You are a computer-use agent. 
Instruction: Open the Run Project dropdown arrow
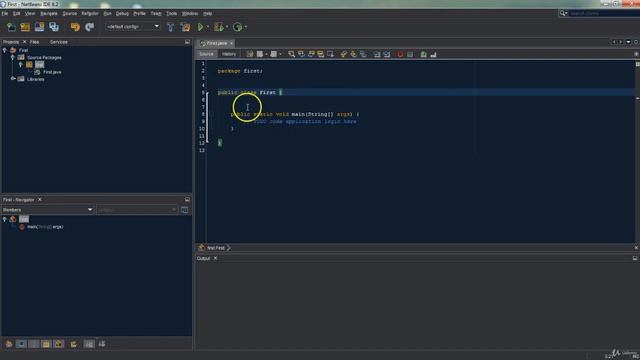pyautogui.click(x=208, y=27)
